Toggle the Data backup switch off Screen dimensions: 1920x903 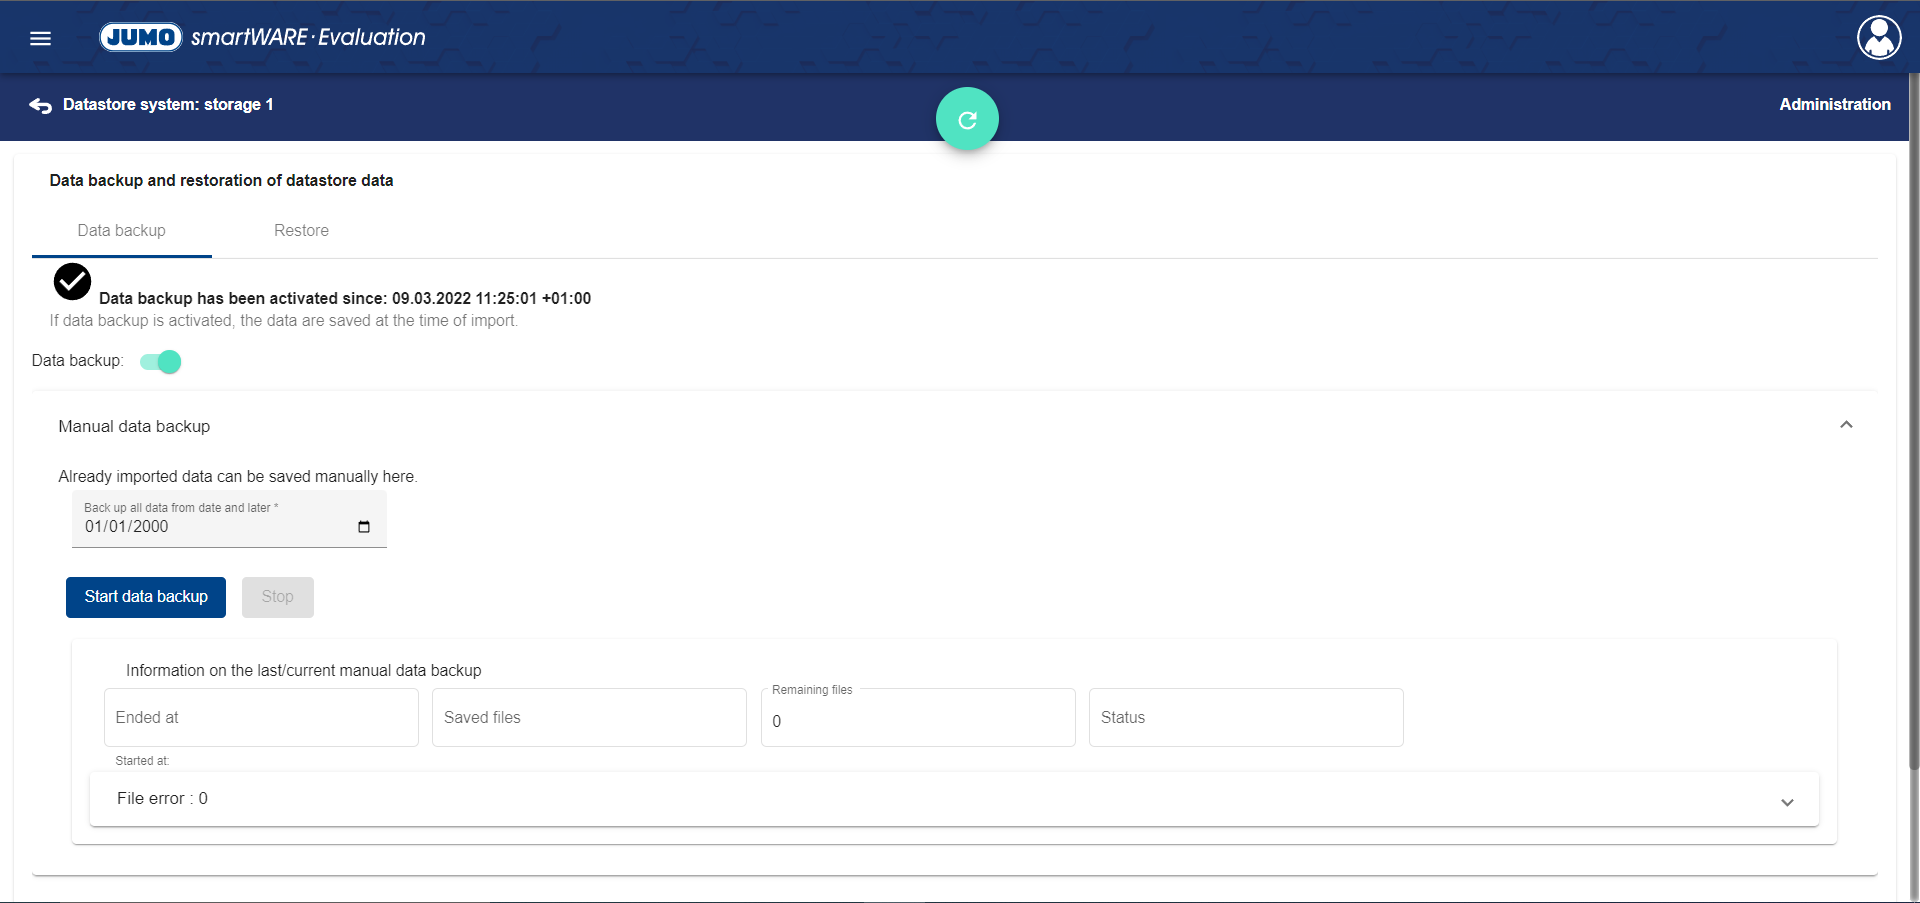(161, 361)
